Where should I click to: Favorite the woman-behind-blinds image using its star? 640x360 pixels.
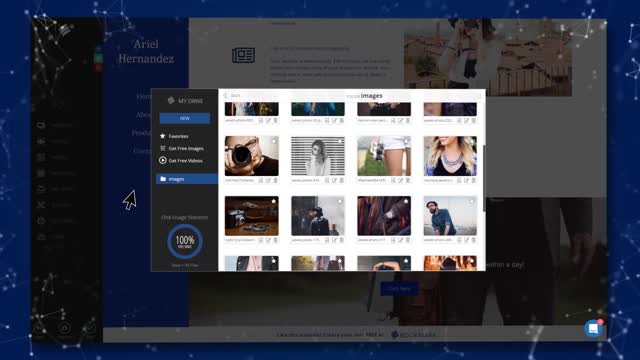click(x=340, y=141)
